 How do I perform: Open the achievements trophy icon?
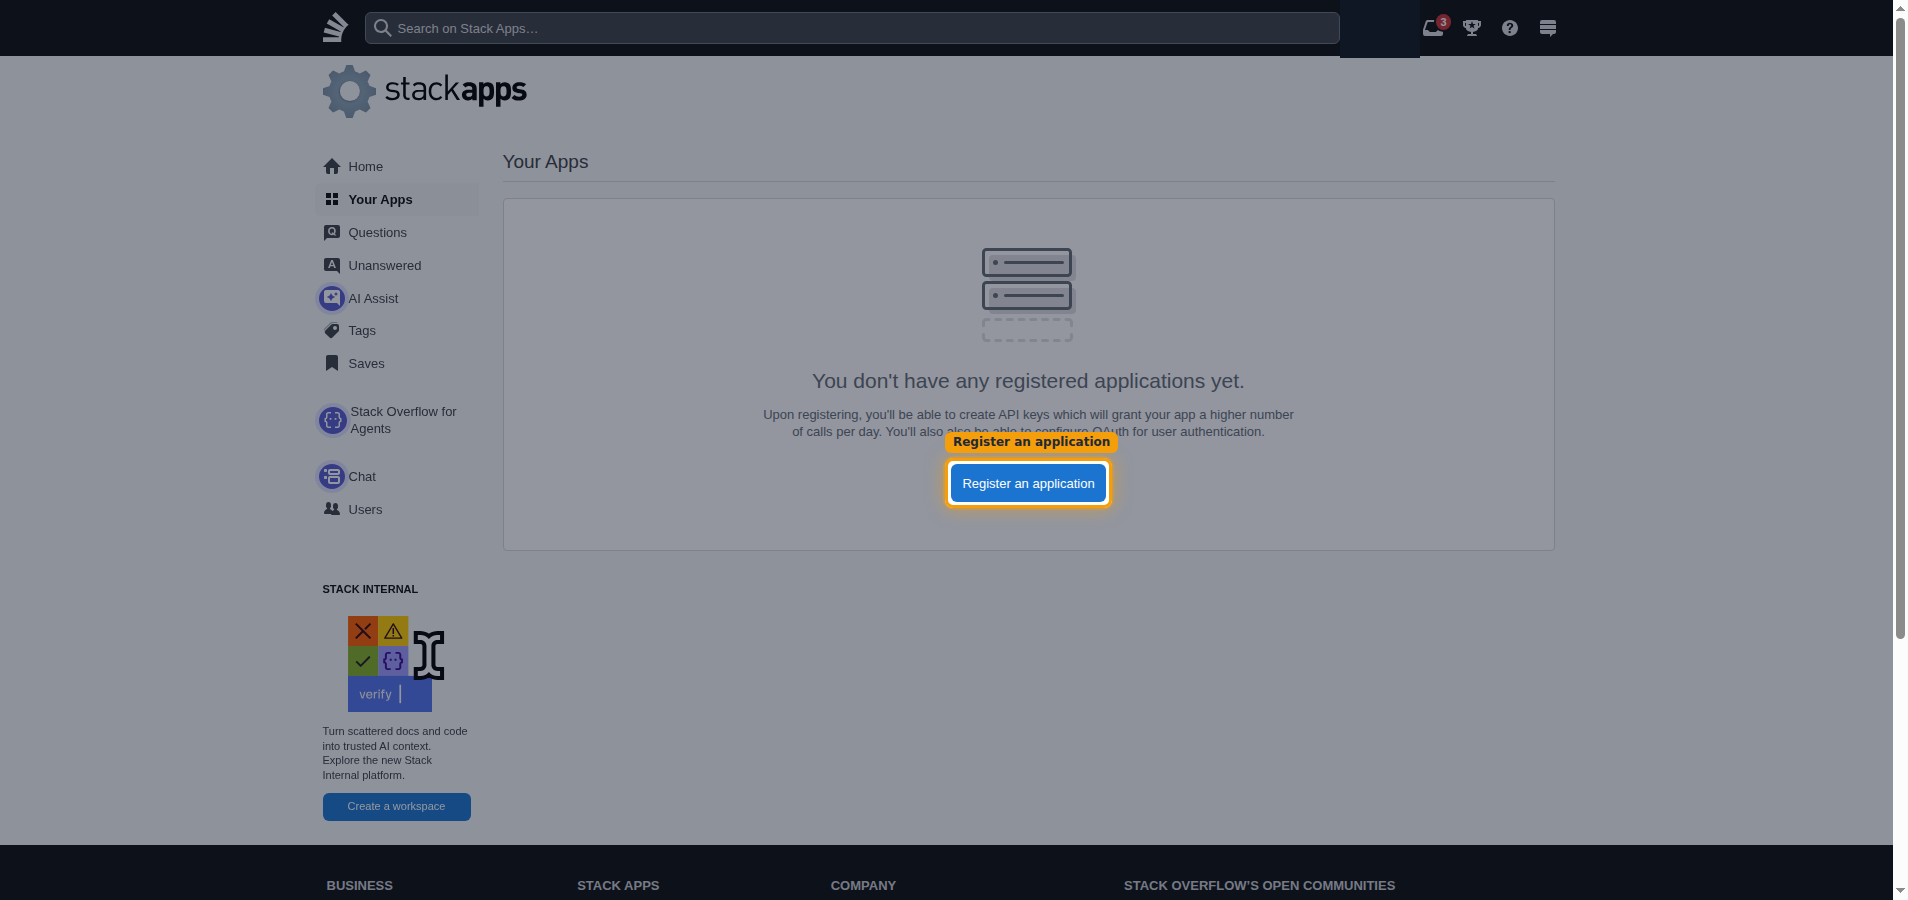1472,28
